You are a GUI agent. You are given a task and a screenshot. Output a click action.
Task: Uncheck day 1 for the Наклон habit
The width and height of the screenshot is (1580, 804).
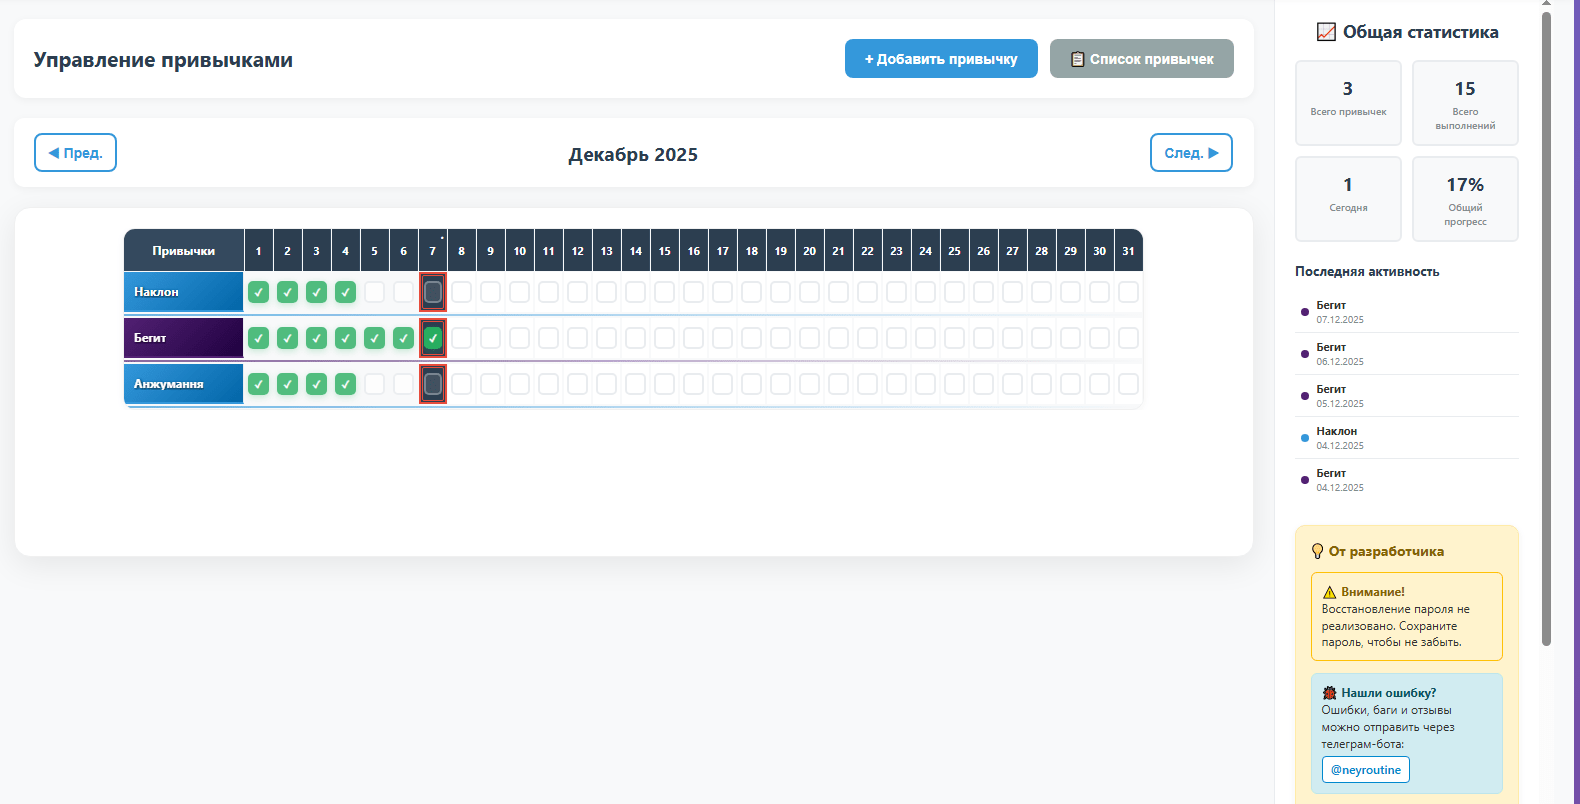(258, 292)
